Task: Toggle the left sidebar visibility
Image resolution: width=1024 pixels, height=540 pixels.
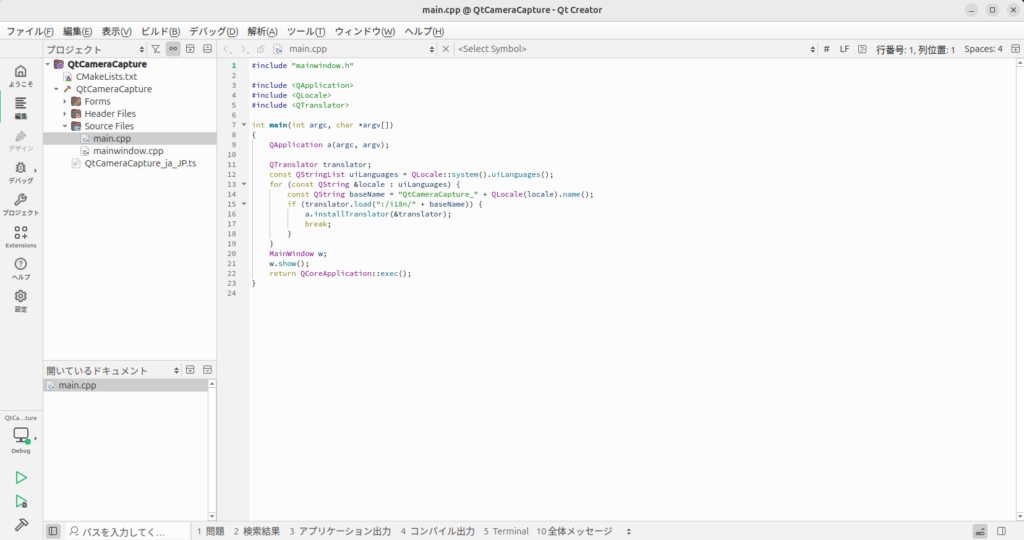Action: tap(53, 531)
